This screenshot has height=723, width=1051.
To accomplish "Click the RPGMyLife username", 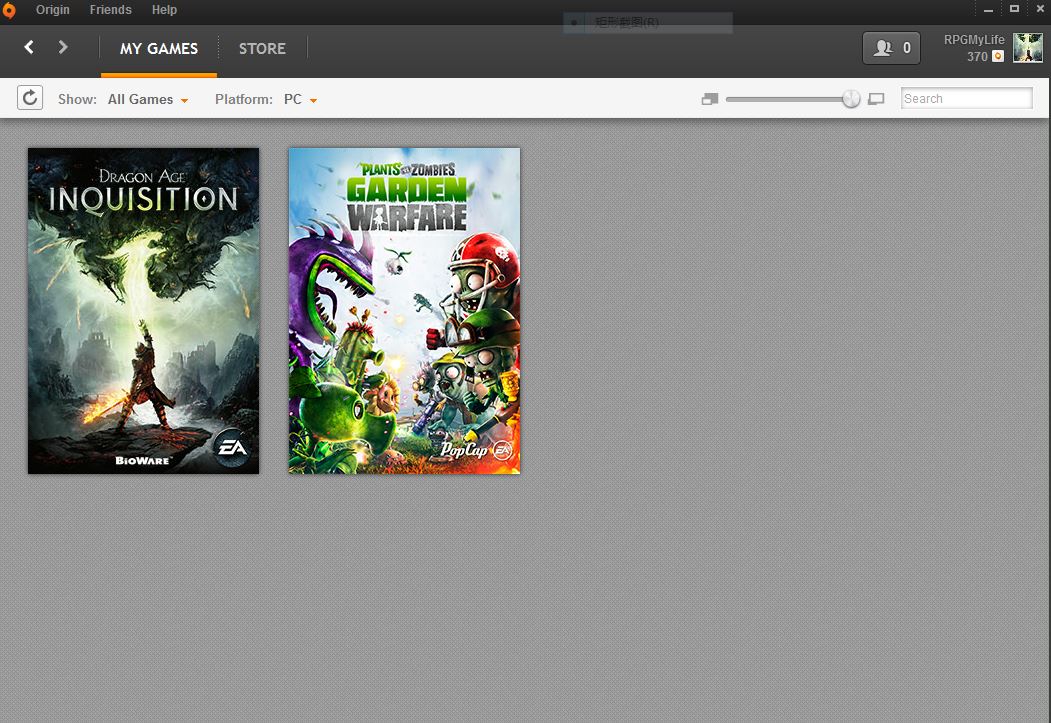I will [974, 40].
